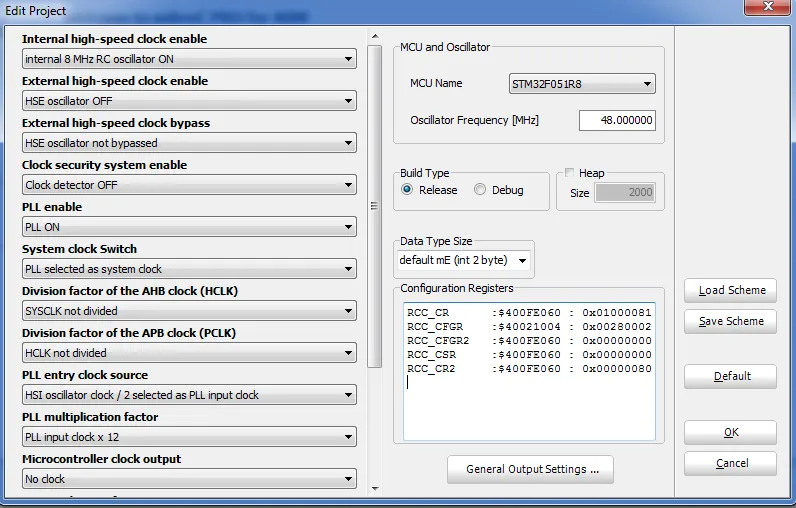
Task: Open the PLL enable dropdown
Action: point(189,227)
